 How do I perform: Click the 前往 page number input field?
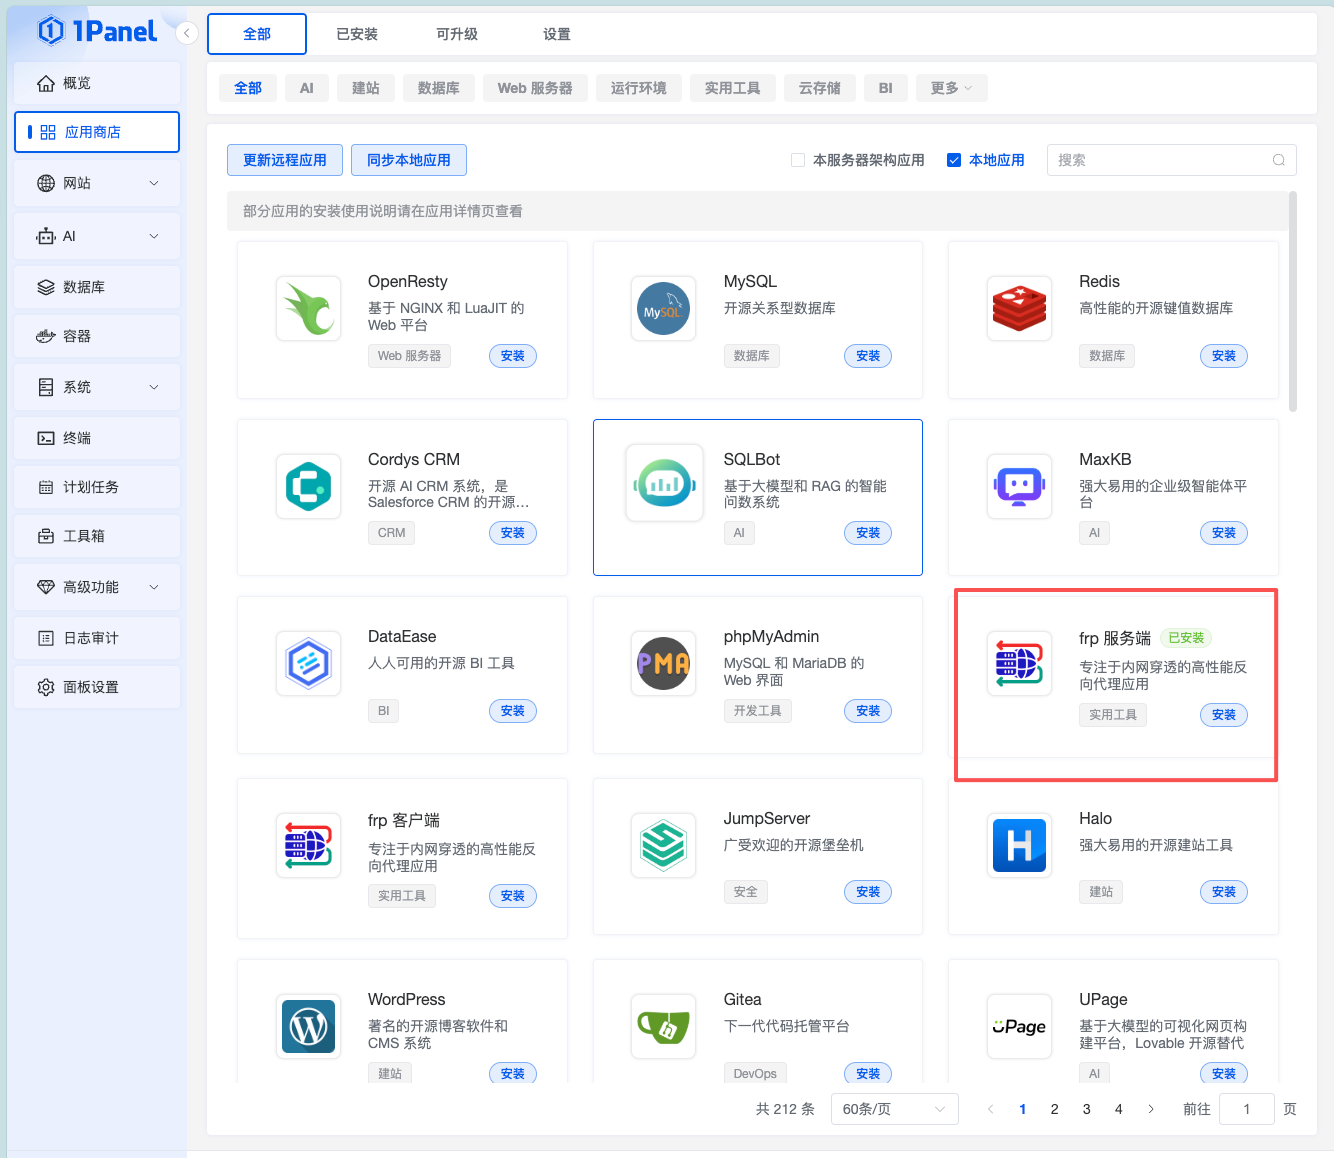pyautogui.click(x=1246, y=1109)
